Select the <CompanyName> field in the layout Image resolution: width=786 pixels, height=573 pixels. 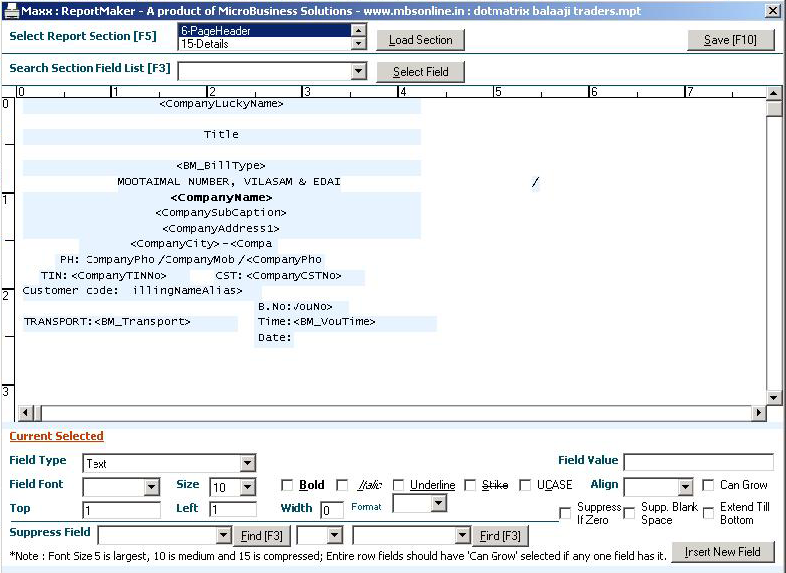[x=221, y=197]
